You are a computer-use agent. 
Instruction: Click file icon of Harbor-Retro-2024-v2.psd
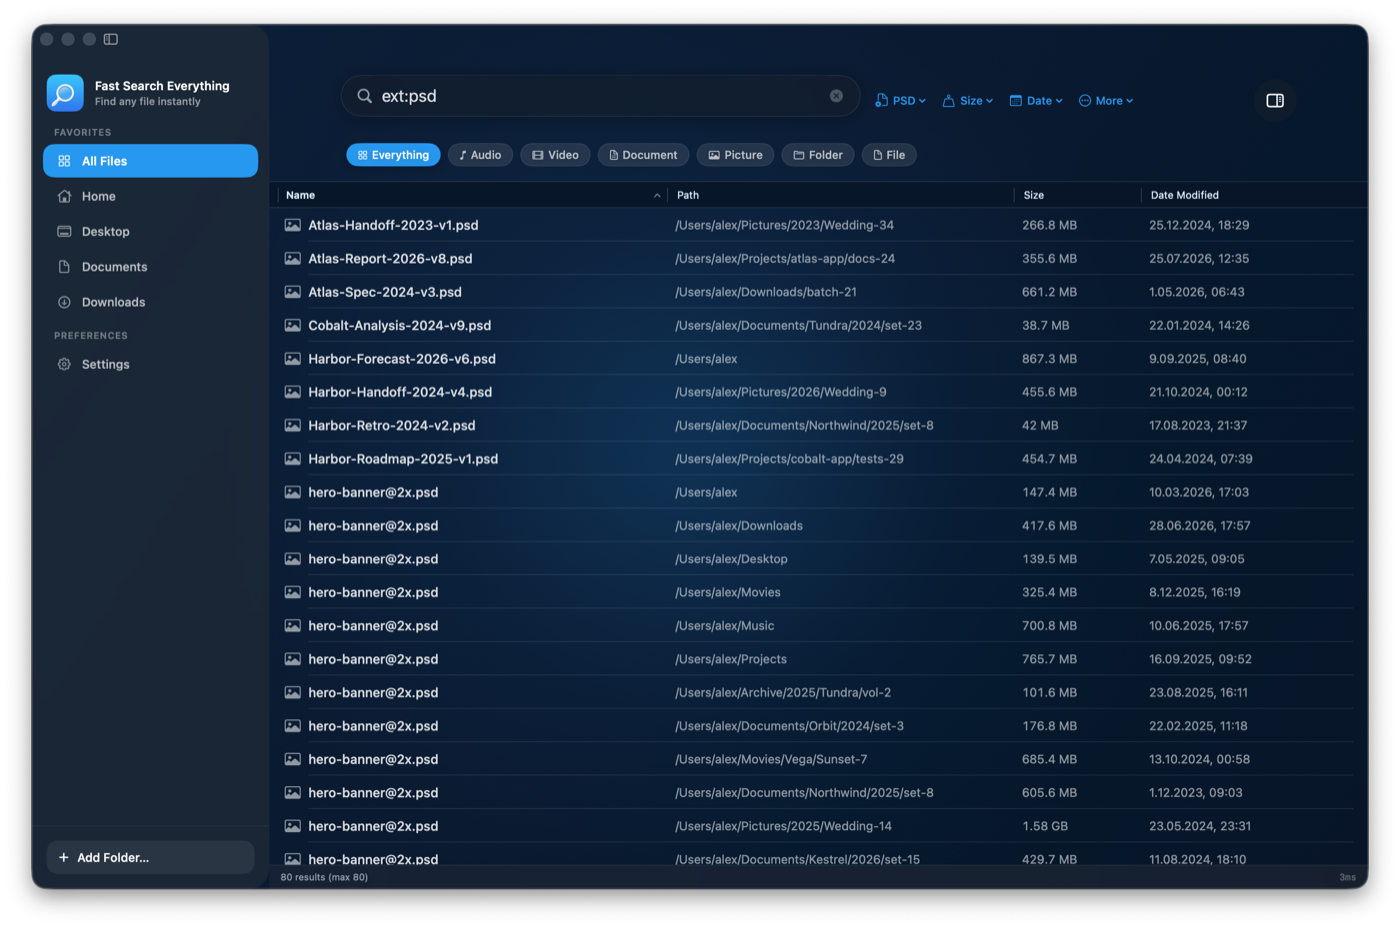[x=293, y=425]
